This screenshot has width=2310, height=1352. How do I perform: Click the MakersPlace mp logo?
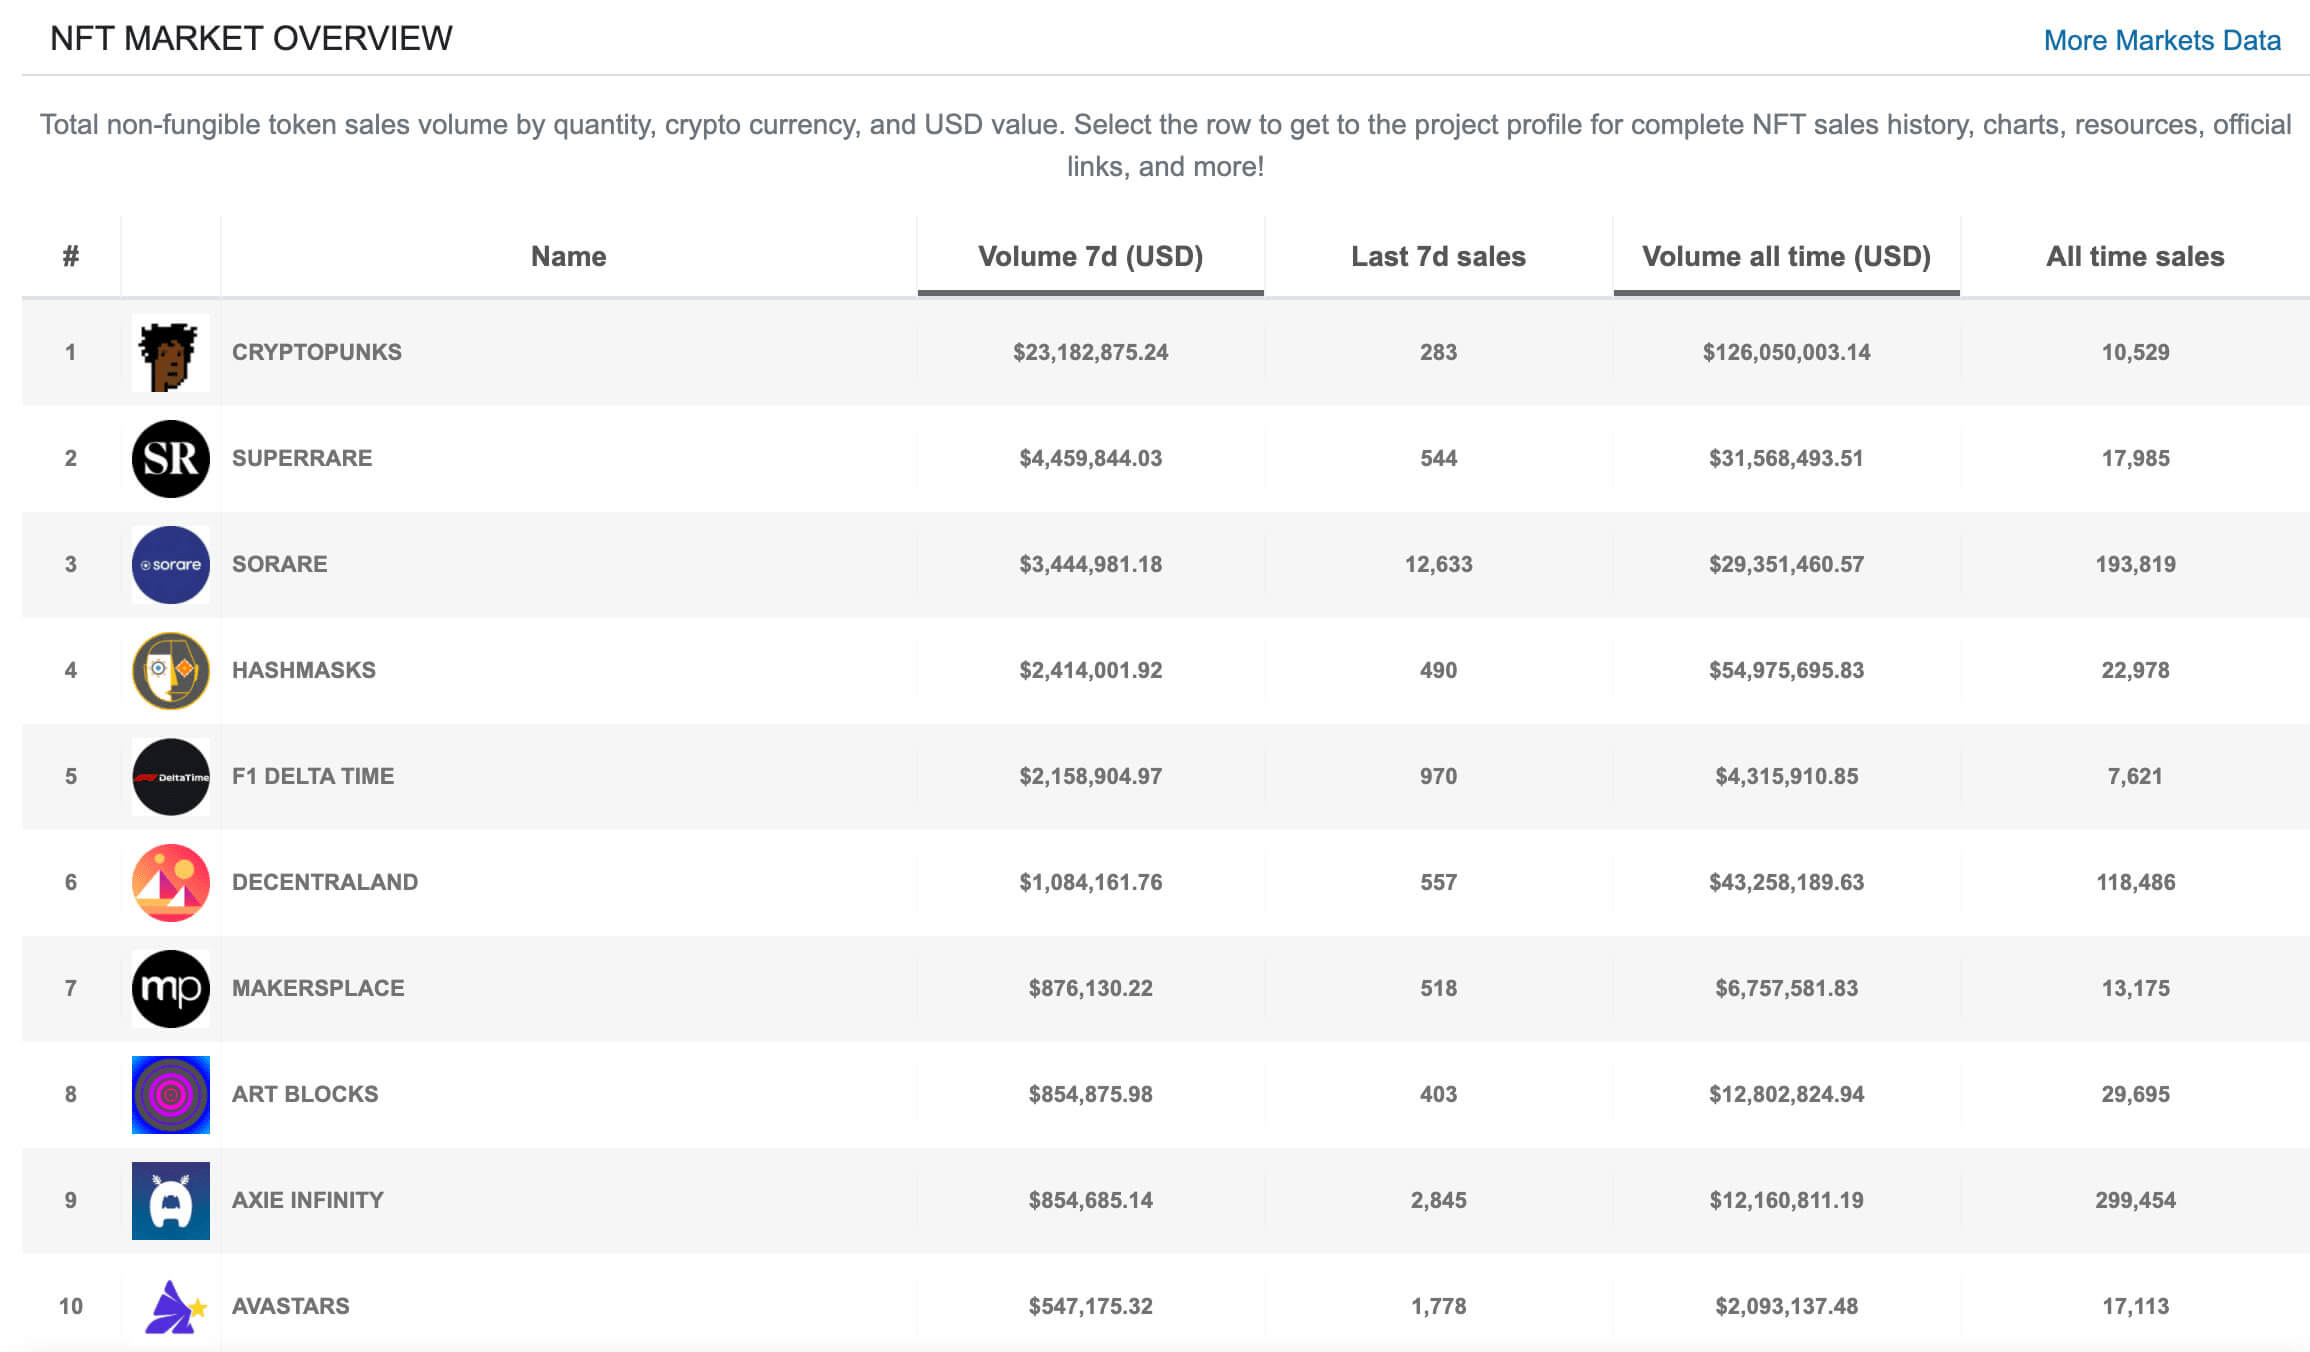pyautogui.click(x=170, y=989)
